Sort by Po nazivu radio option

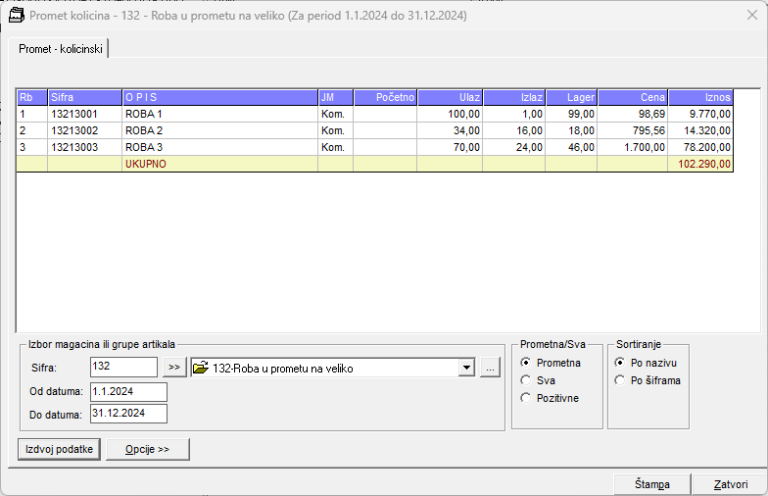[621, 363]
